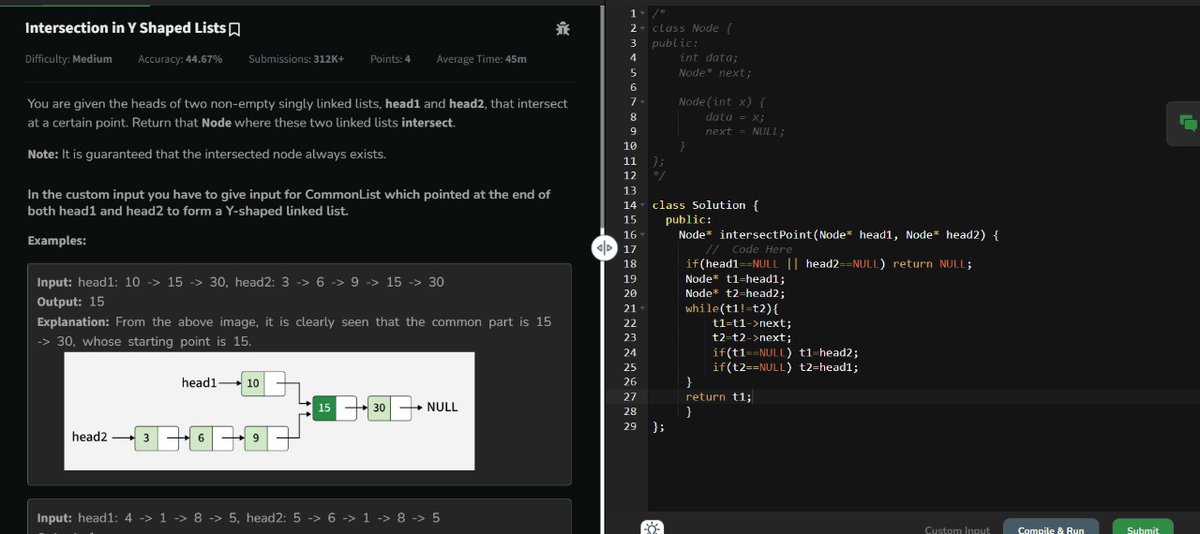Place cursor on 'return t1;' code line

tap(719, 396)
